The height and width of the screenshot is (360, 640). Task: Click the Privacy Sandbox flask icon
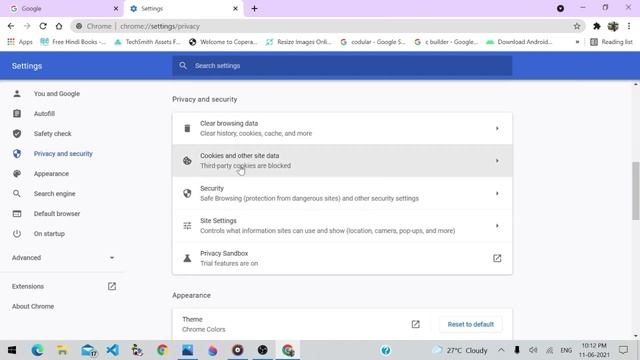[x=187, y=258]
